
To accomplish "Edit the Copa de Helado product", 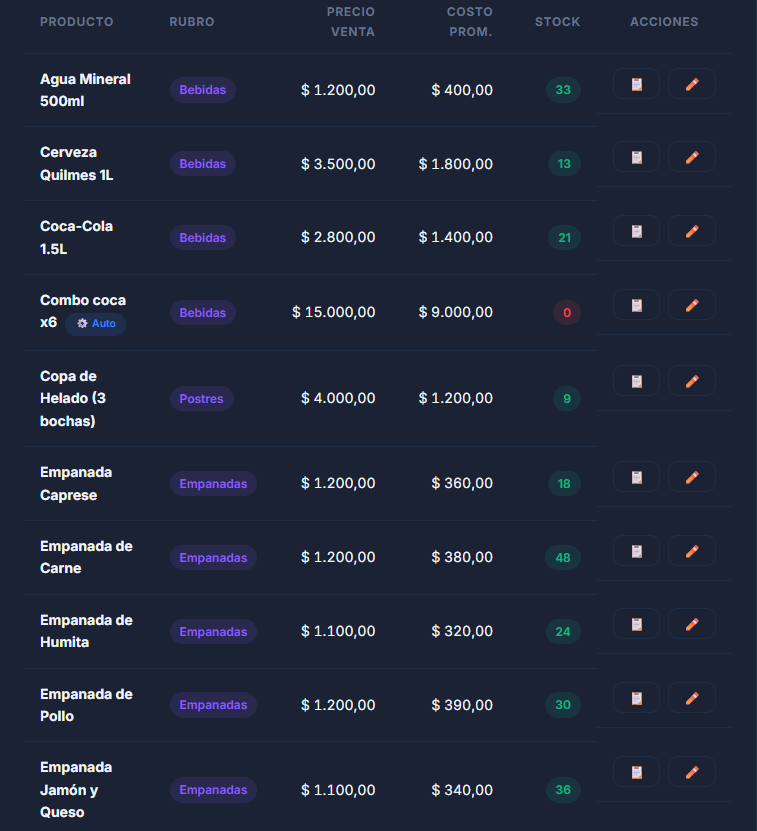I will [x=691, y=381].
